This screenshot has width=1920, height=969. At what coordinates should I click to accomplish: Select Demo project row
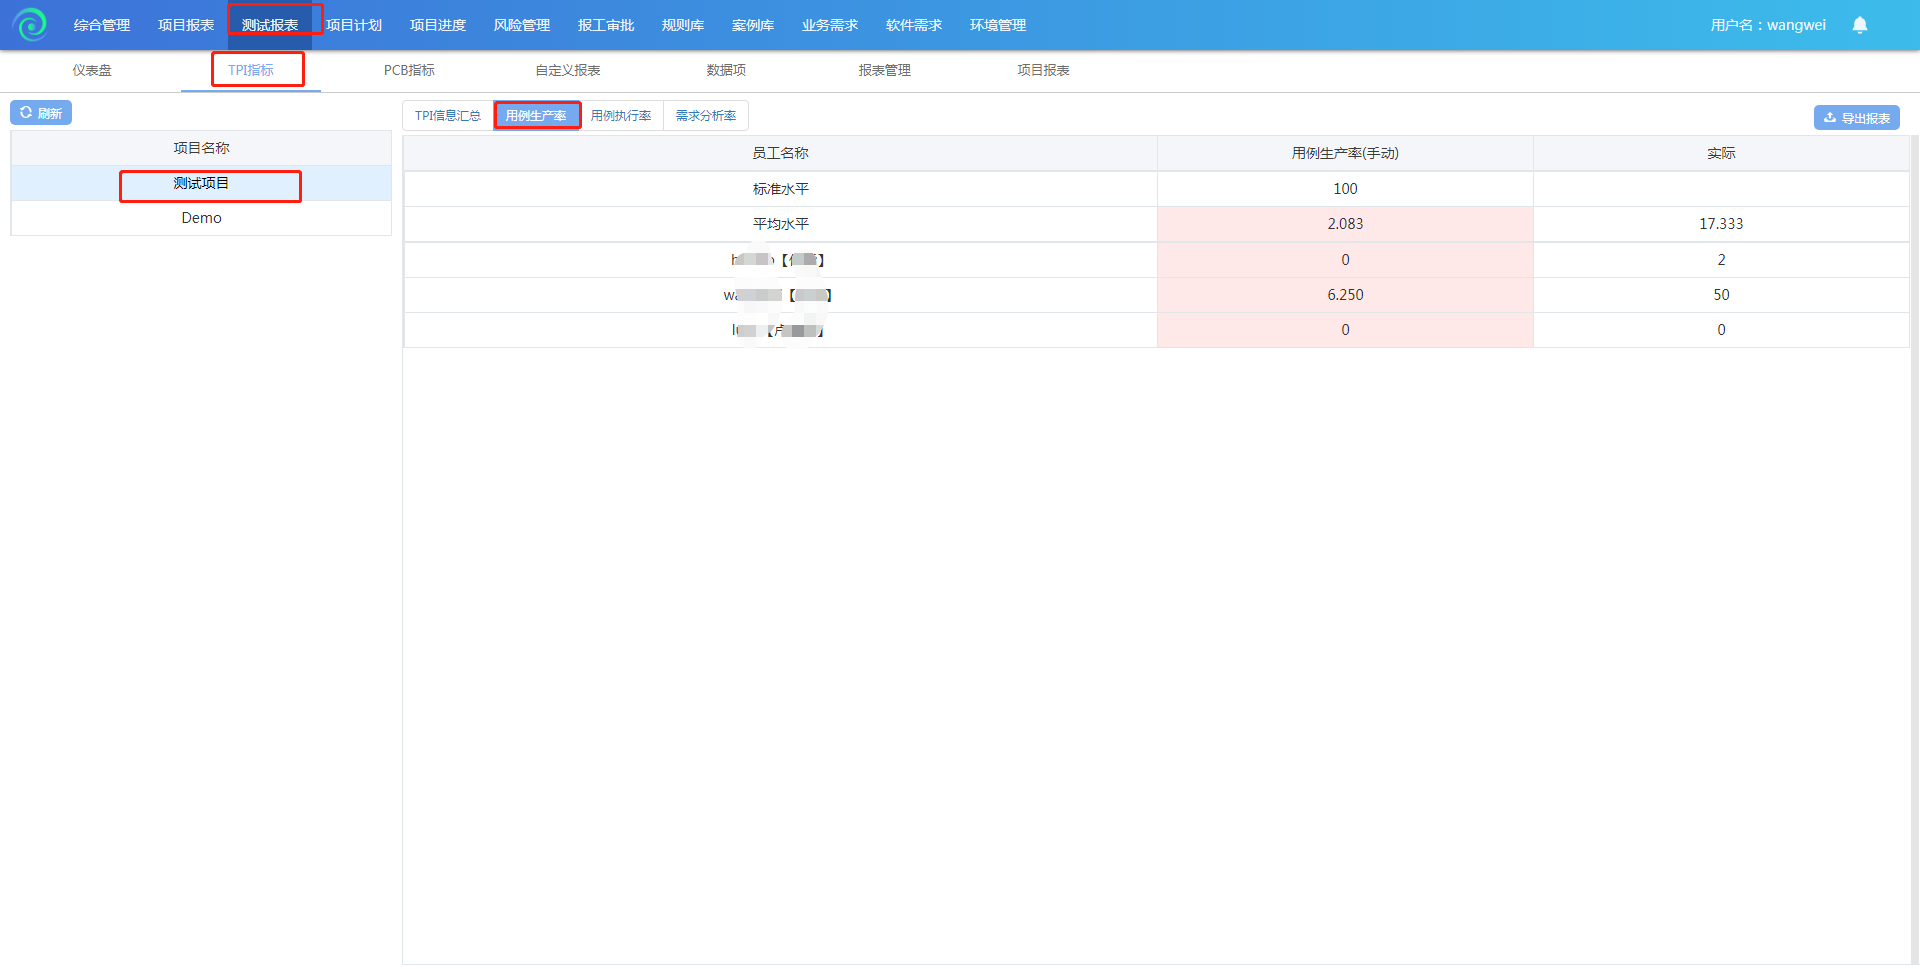click(201, 218)
